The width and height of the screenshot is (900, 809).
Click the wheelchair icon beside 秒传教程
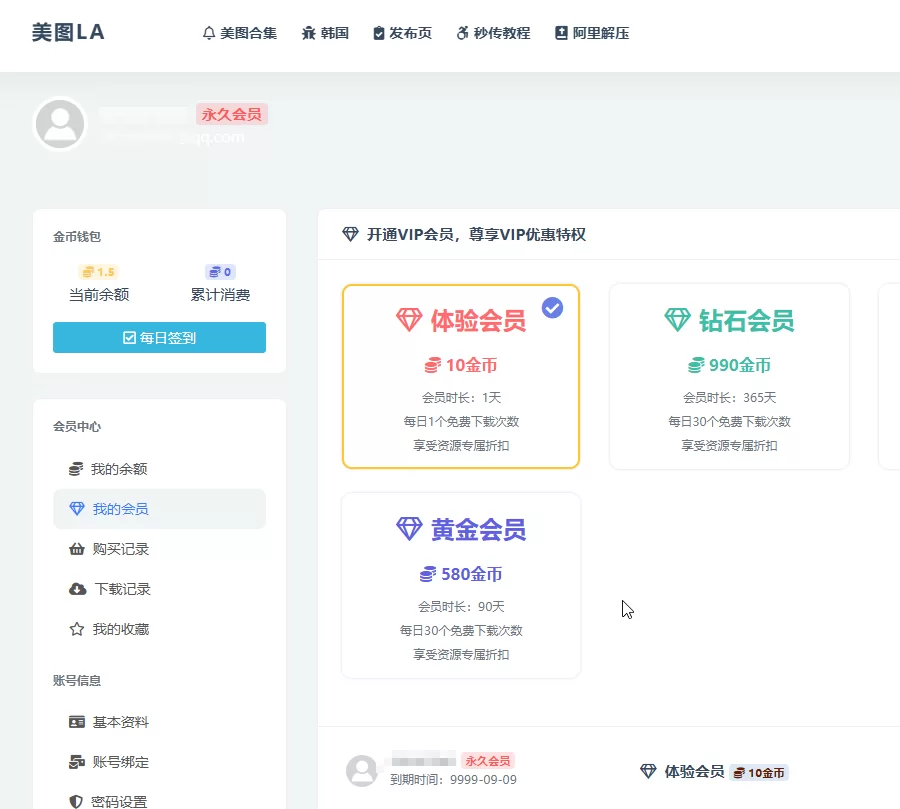click(463, 33)
